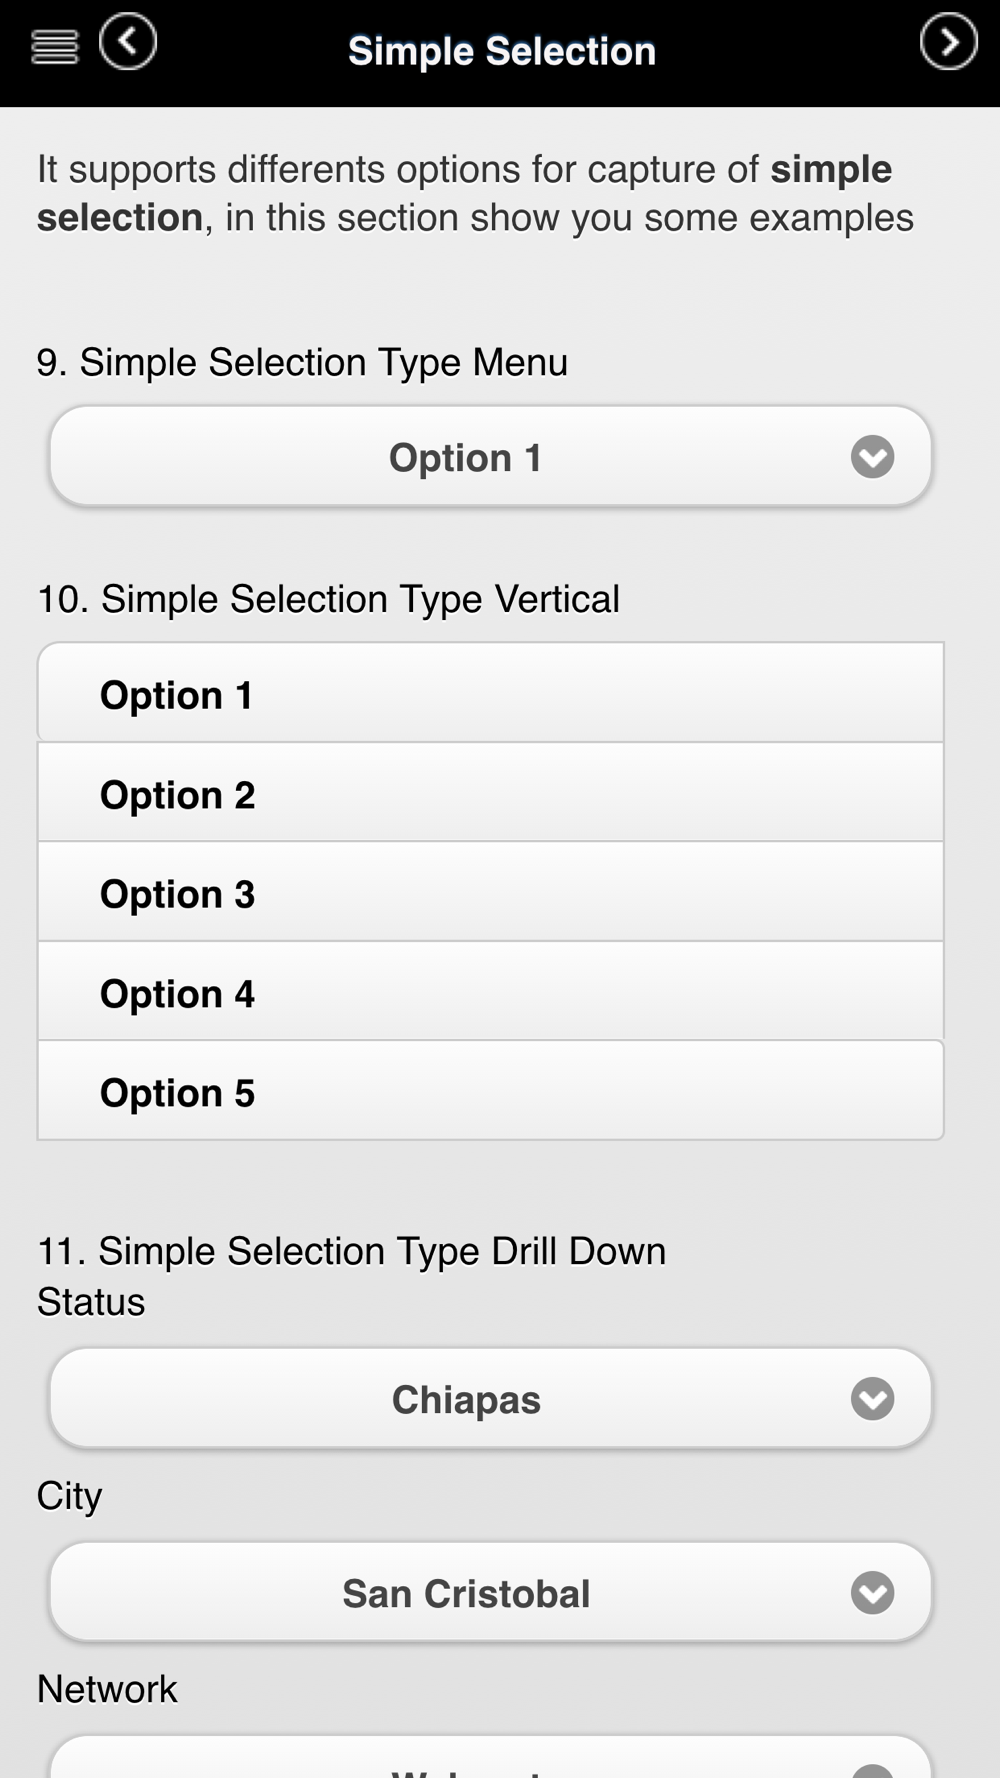Click the 11. Simple Selection Type Drill Down label
This screenshot has width=1000, height=1778.
351,1251
